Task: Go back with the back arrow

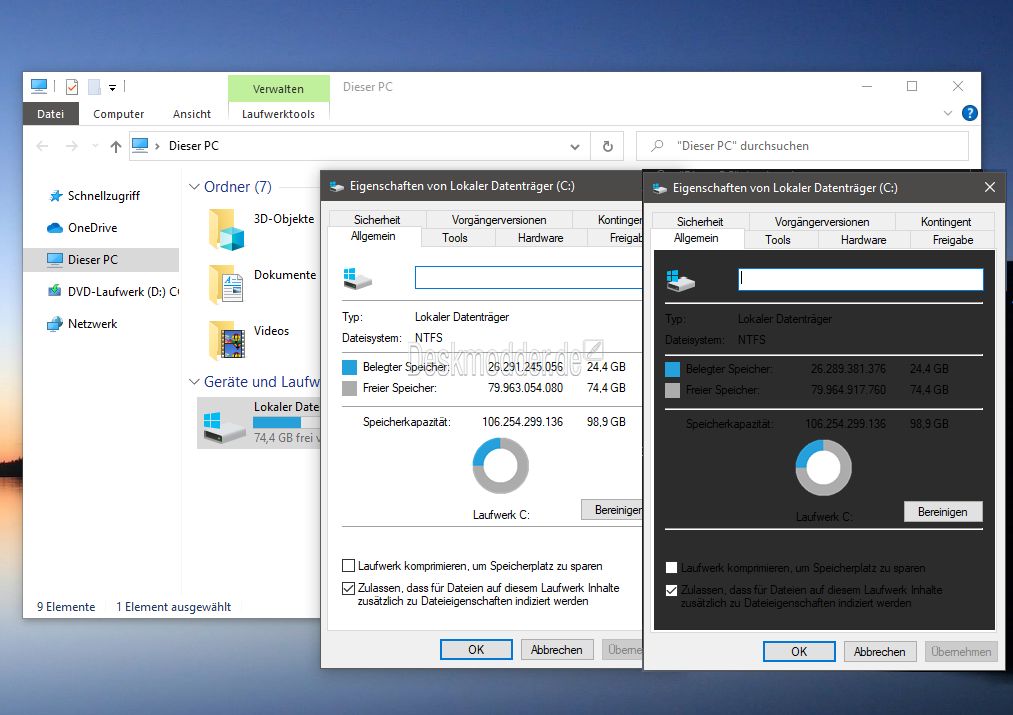Action: [x=43, y=147]
